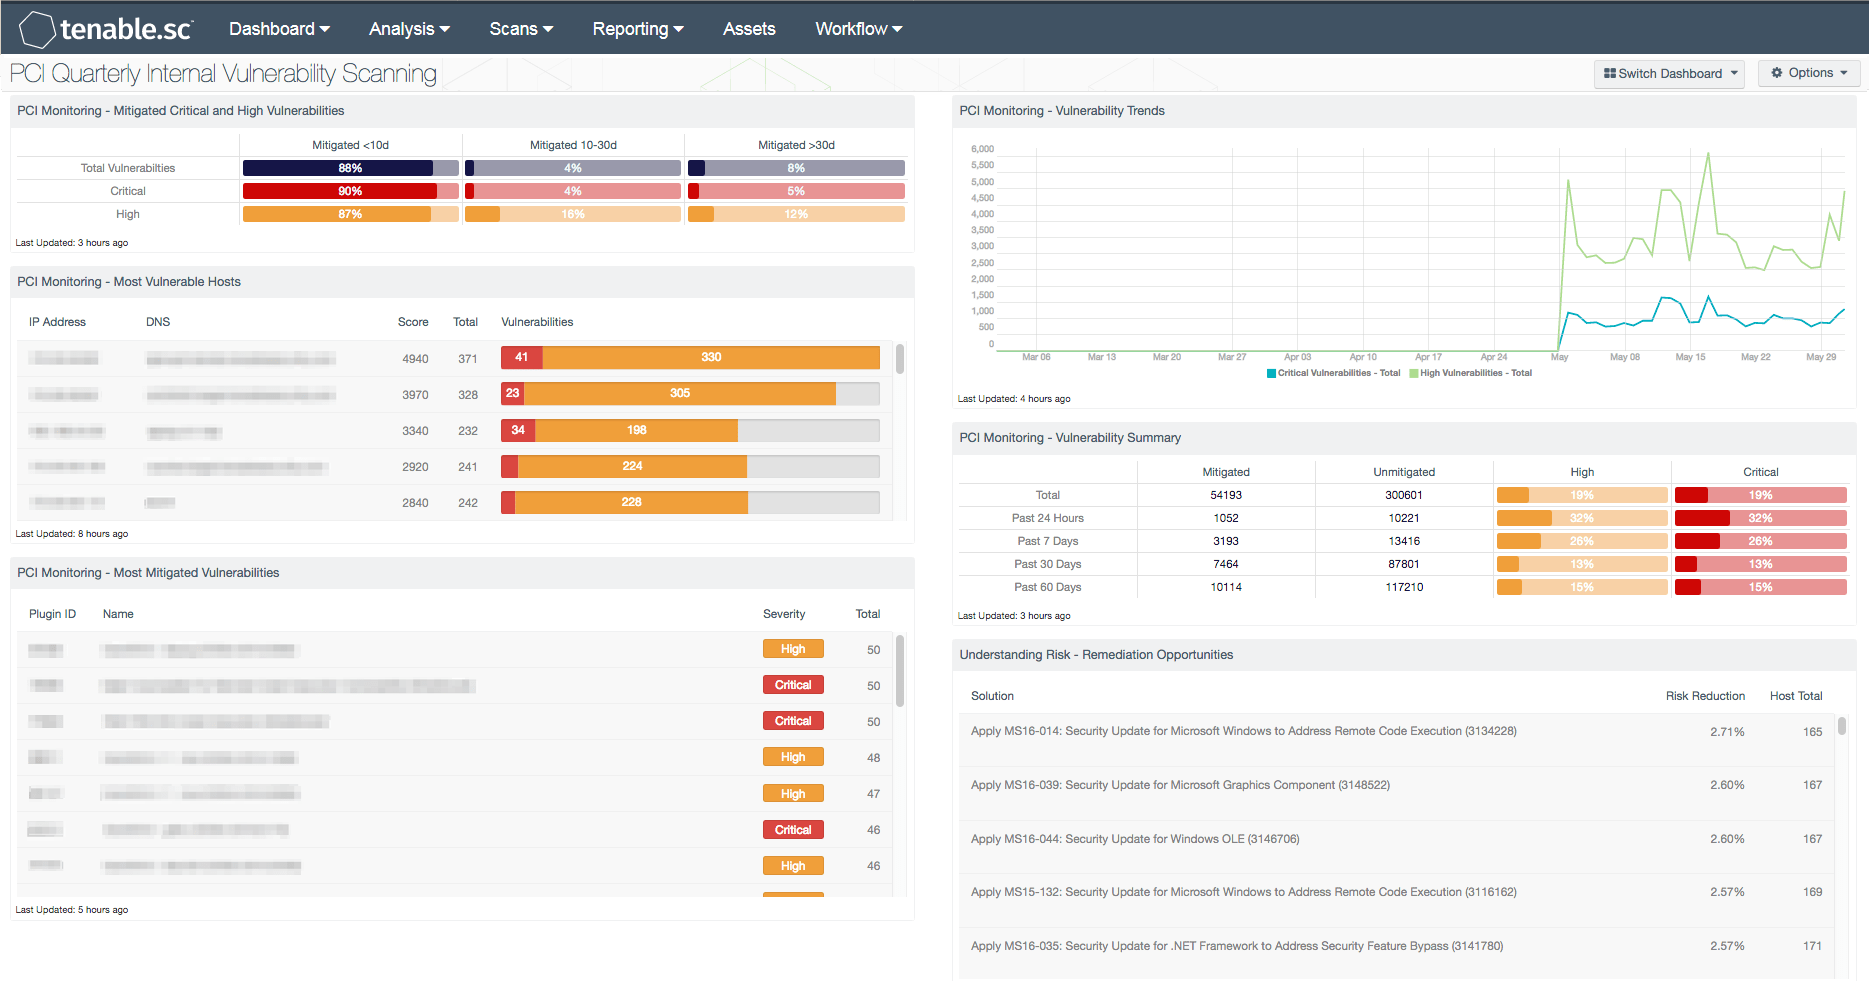
Task: Click the Host Total column header
Action: 1796,696
